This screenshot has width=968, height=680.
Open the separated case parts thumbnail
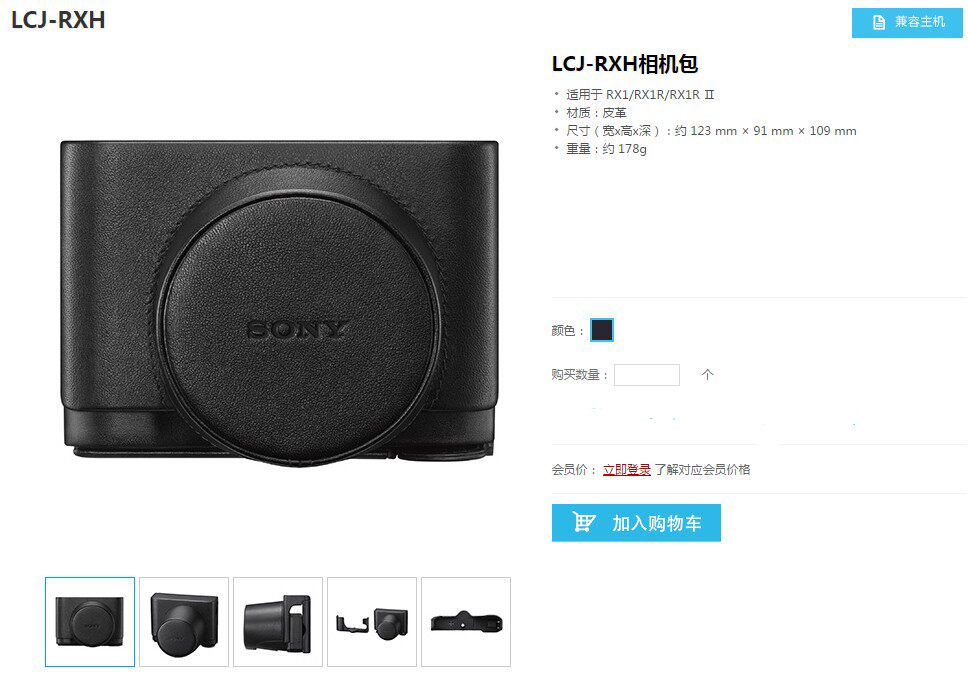tap(372, 622)
